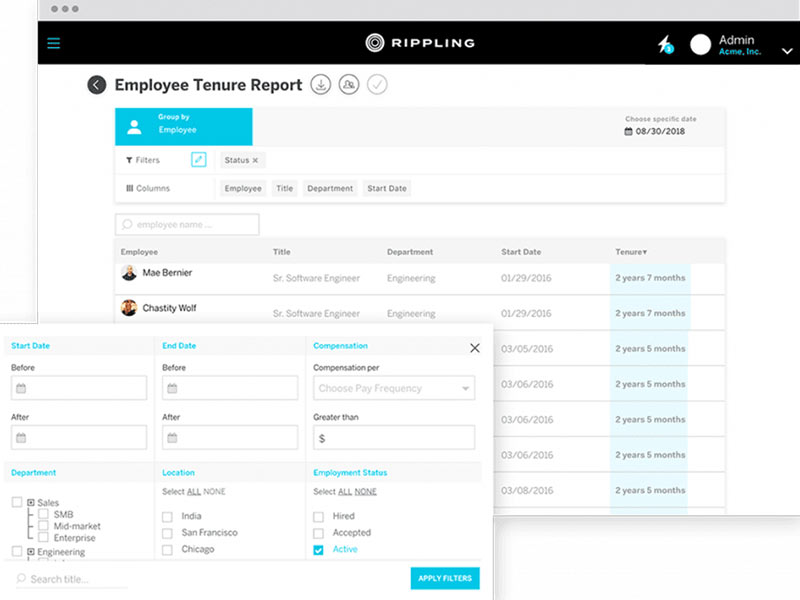
Task: Close the filters panel
Action: 474,348
